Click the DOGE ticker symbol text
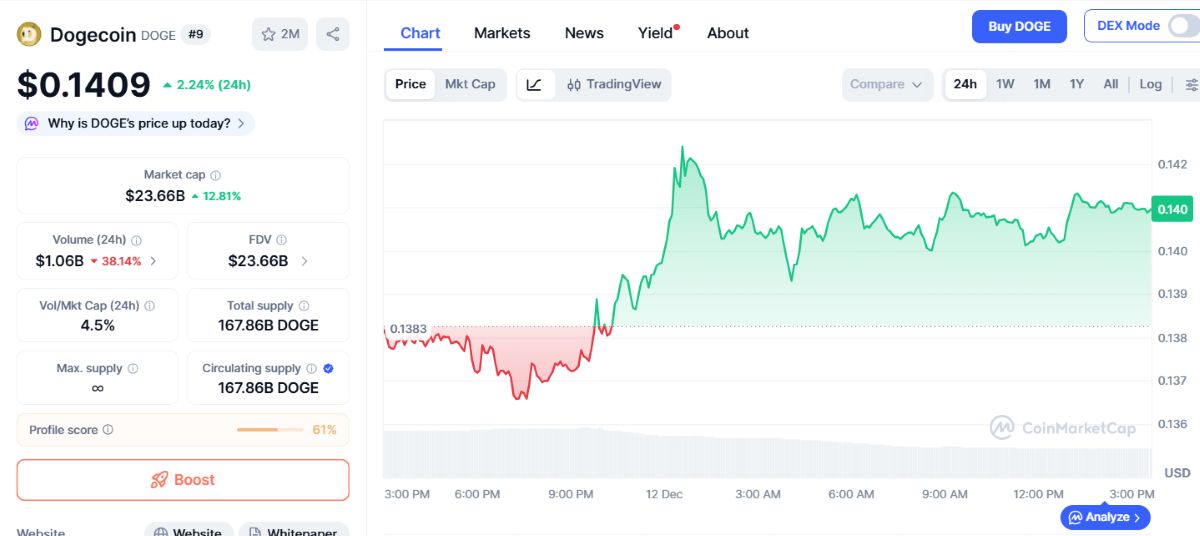Screen dimensions: 1200x536 [158, 35]
